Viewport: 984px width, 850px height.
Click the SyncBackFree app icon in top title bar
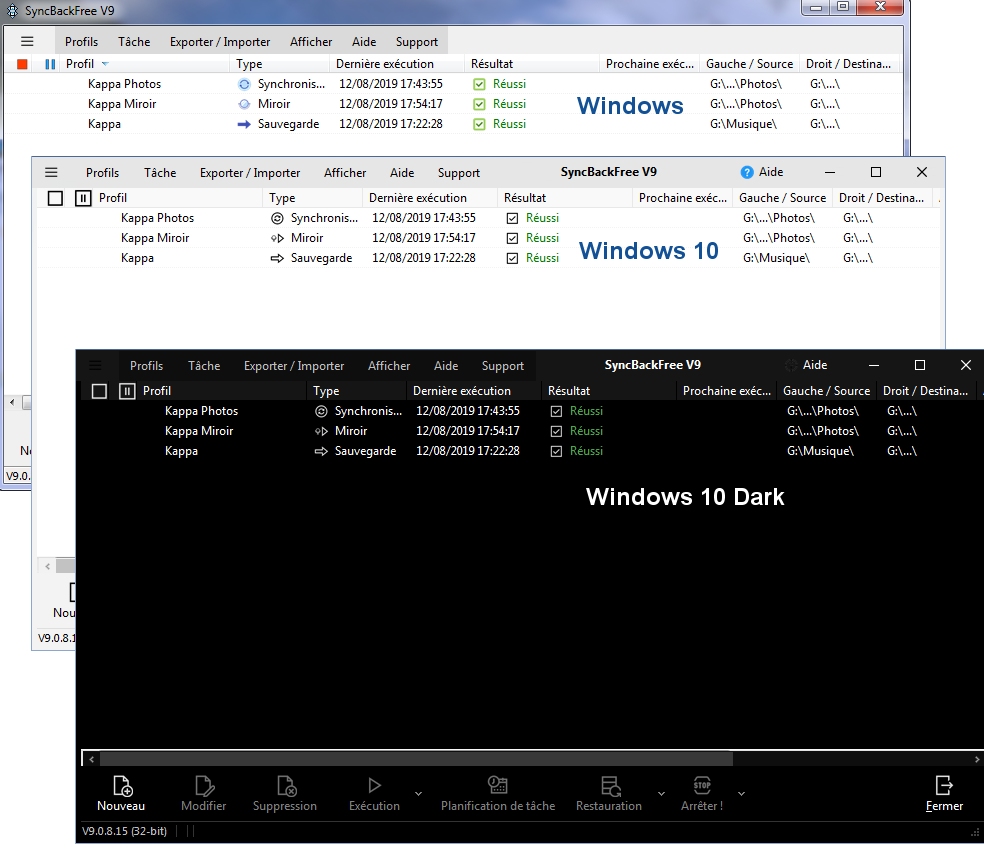coord(13,11)
